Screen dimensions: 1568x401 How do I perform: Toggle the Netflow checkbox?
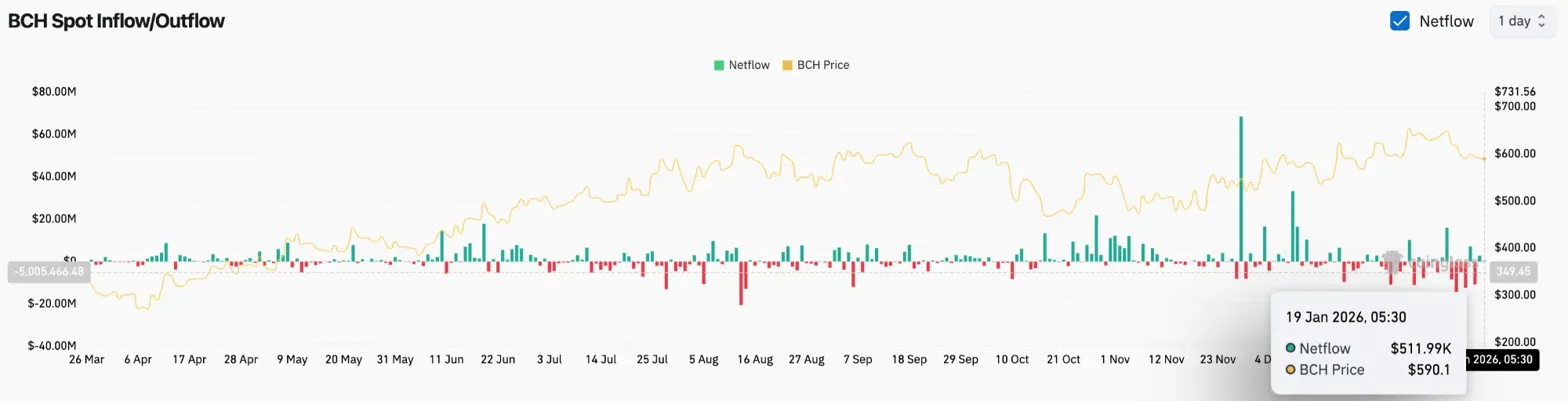[x=1400, y=21]
